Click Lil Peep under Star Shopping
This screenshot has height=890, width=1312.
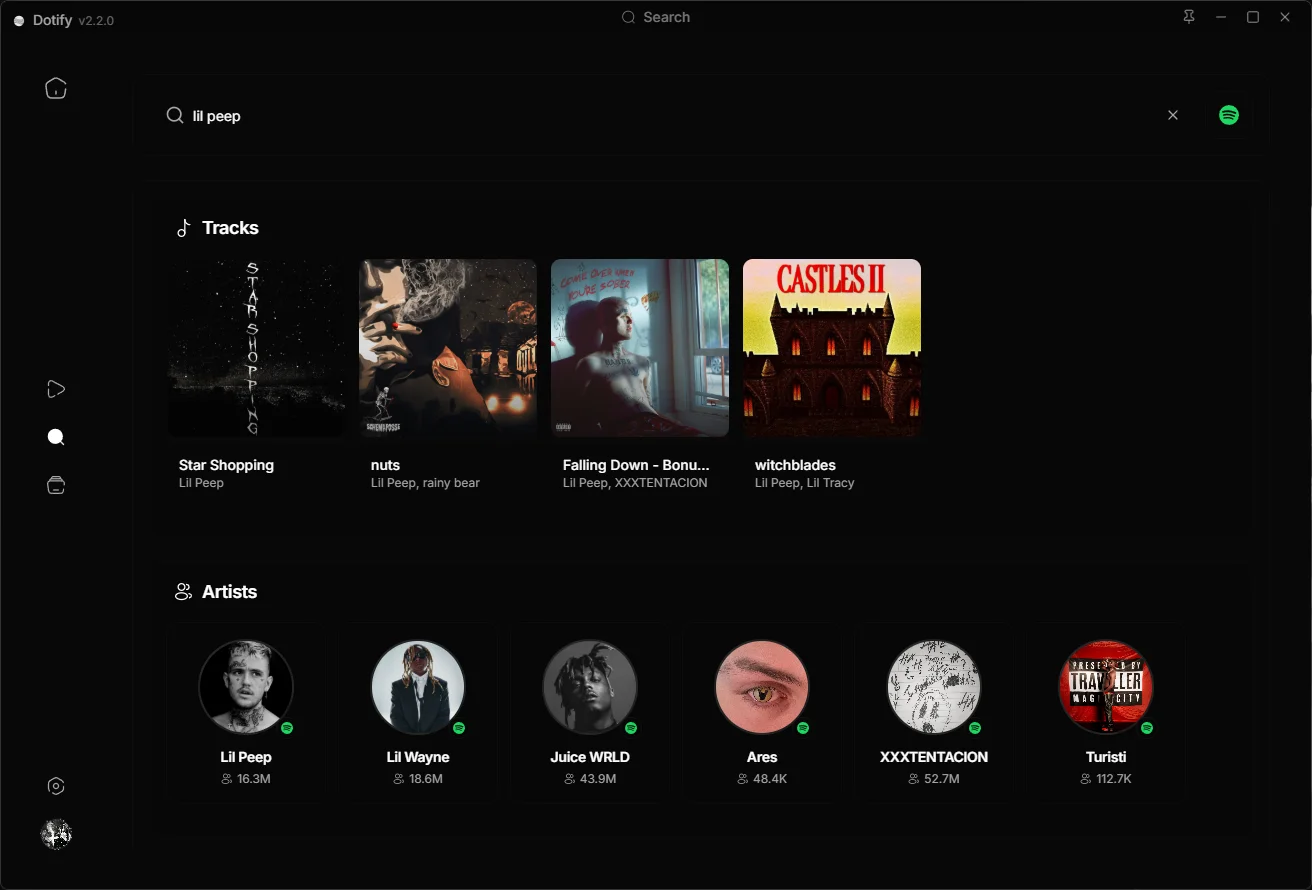pyautogui.click(x=201, y=483)
